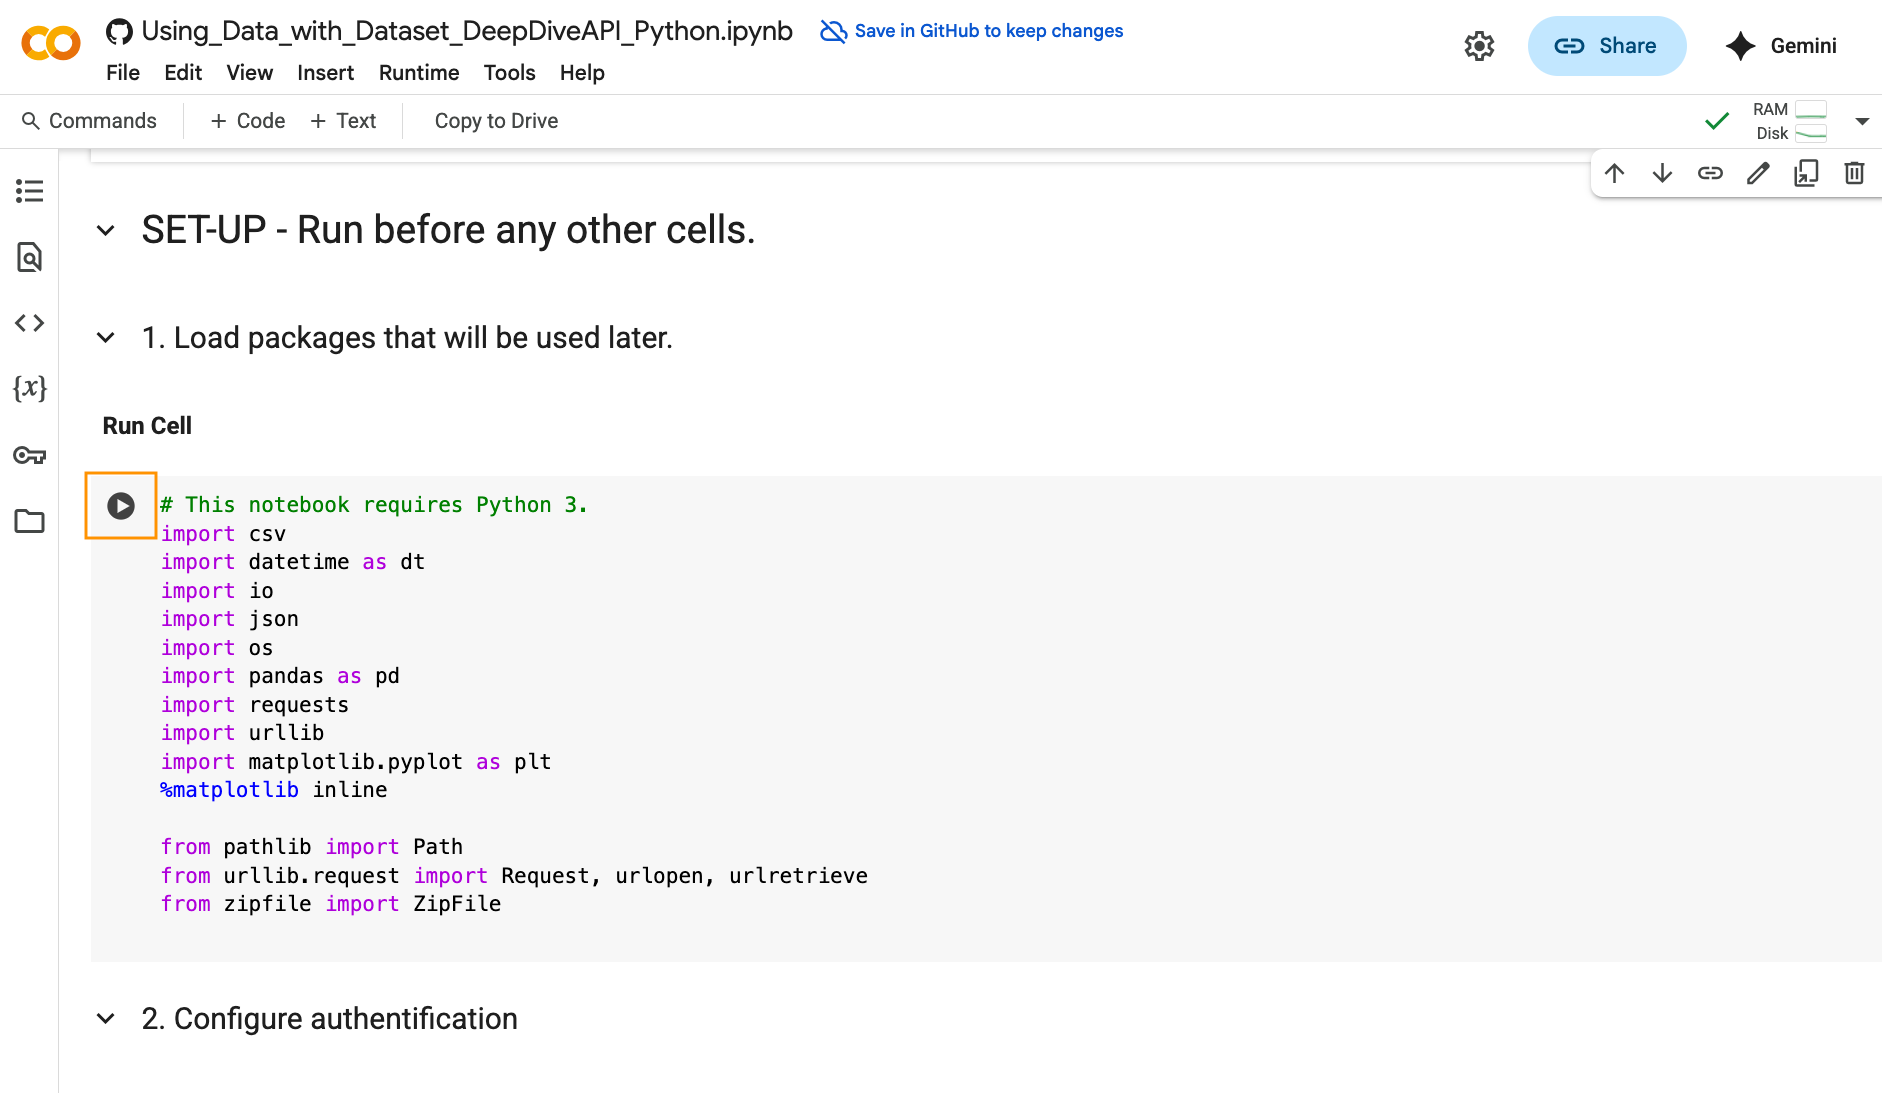This screenshot has width=1882, height=1093.
Task: Collapse the Configure authentification section
Action: coord(106,1019)
